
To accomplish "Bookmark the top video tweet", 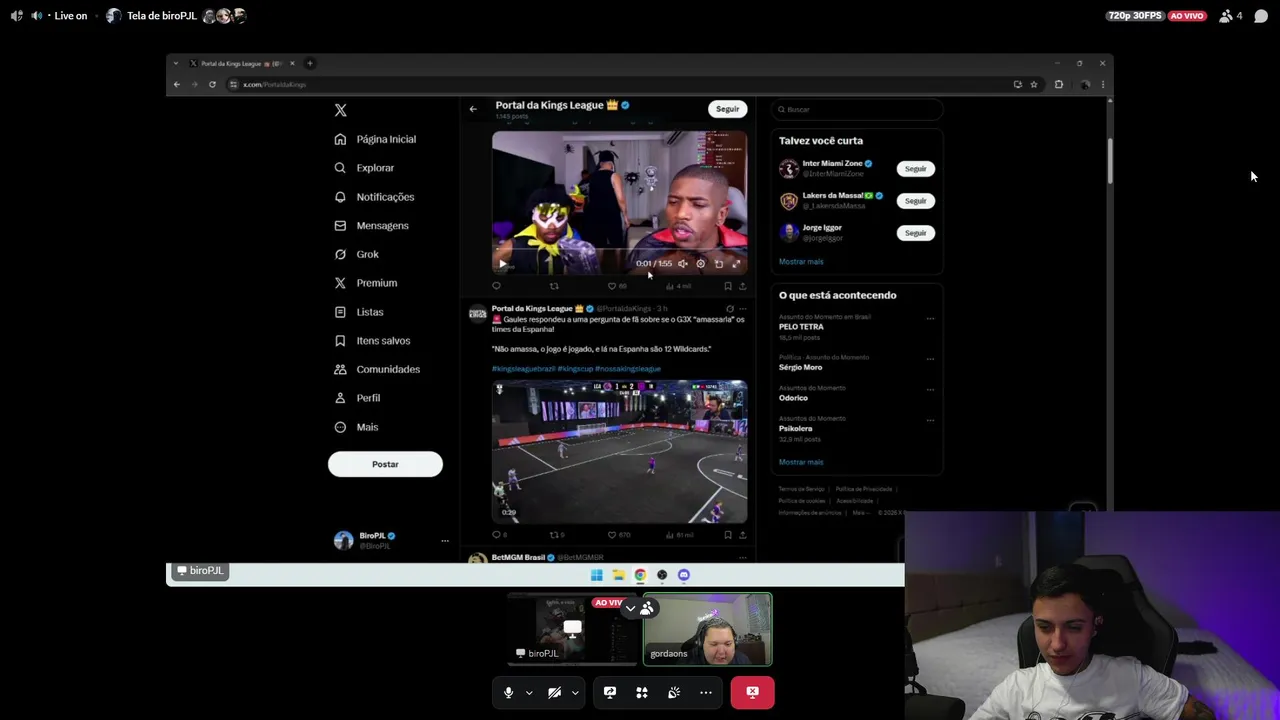I will pyautogui.click(x=727, y=286).
